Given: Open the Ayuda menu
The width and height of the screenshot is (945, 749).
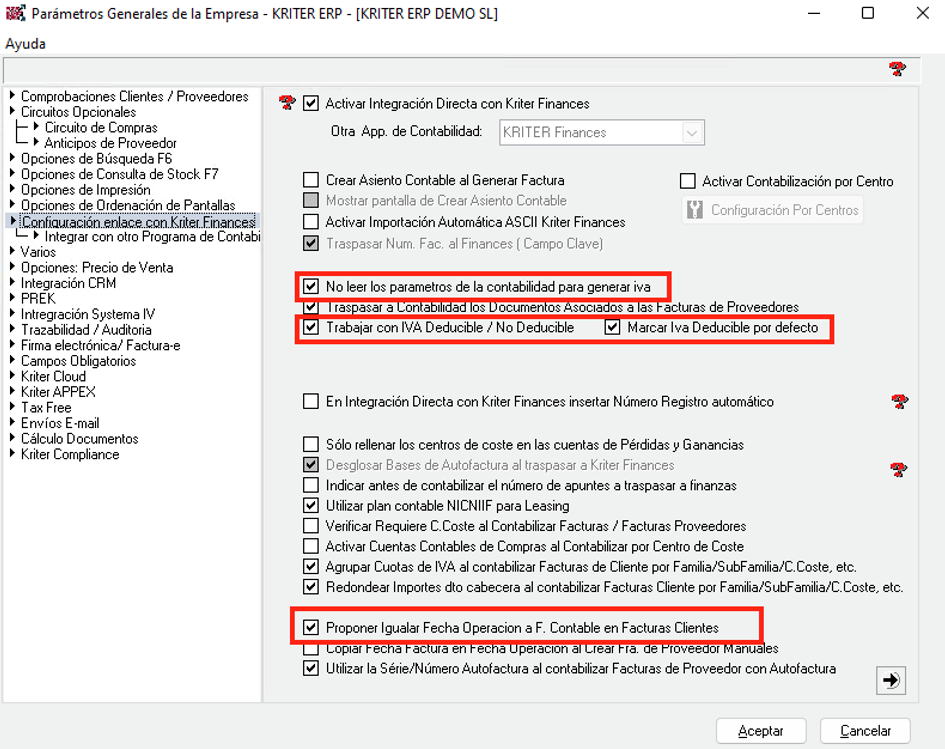Looking at the screenshot, I should point(25,43).
